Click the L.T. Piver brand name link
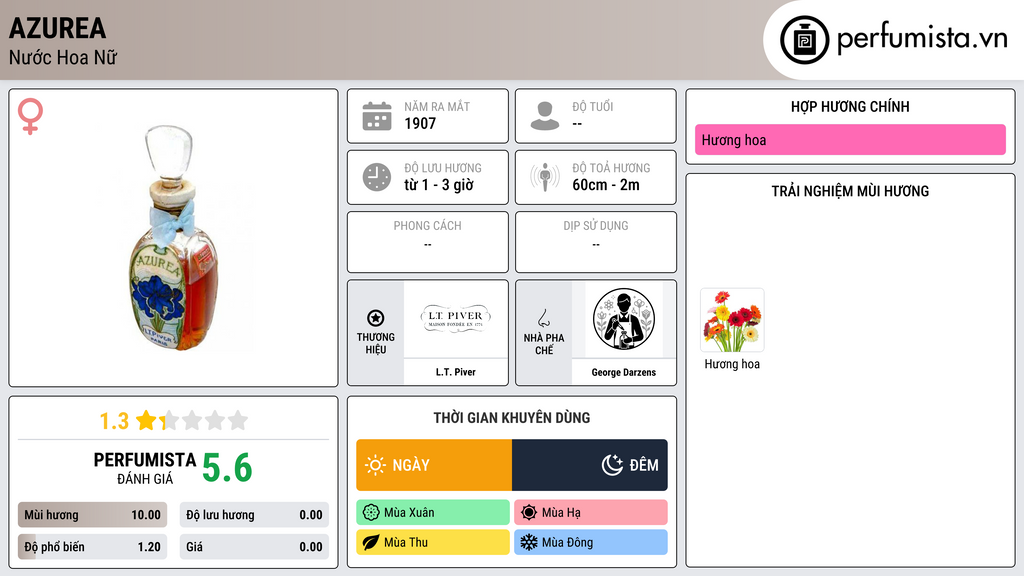Screen dimensions: 1024x576 pos(456,372)
